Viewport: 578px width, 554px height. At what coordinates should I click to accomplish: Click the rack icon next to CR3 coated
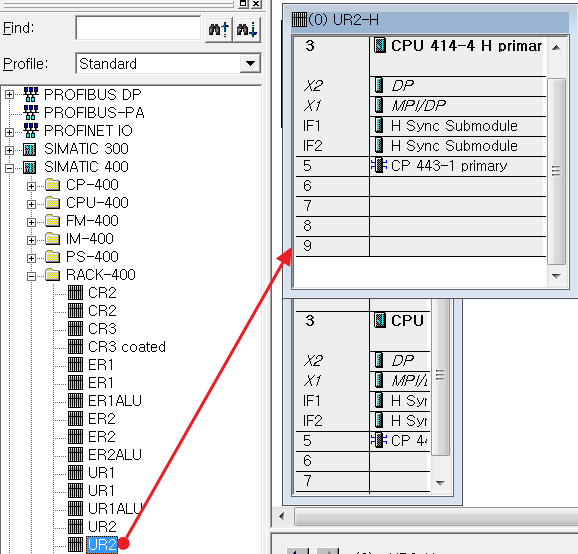click(76, 346)
